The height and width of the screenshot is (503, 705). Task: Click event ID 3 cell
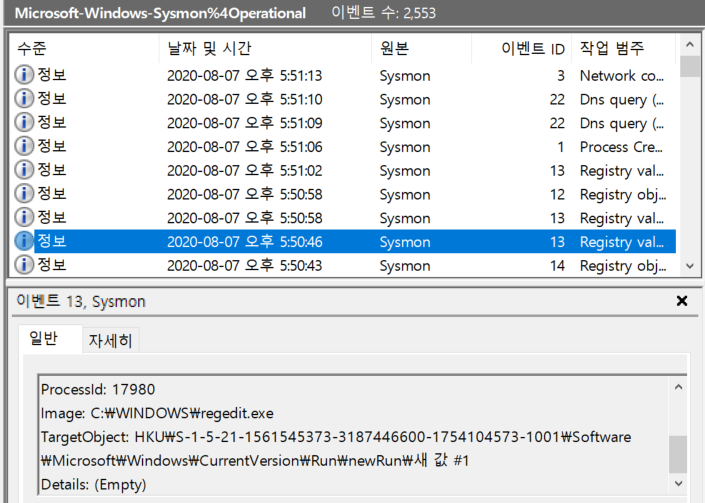click(561, 76)
